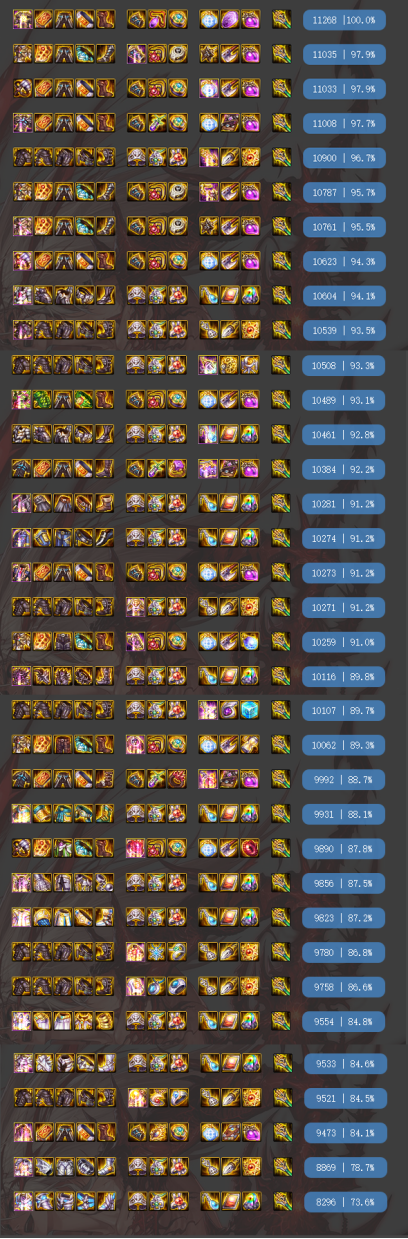Select the first armor icon in the 8296 row
The image size is (408, 1239).
pos(22,1200)
